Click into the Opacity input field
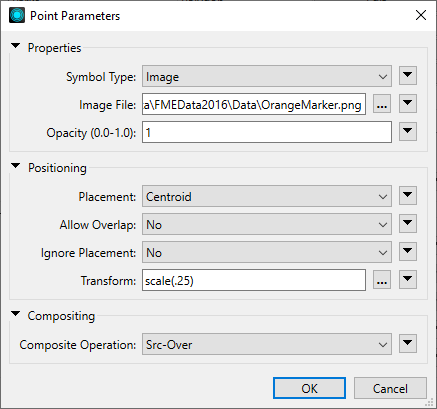 (267, 132)
